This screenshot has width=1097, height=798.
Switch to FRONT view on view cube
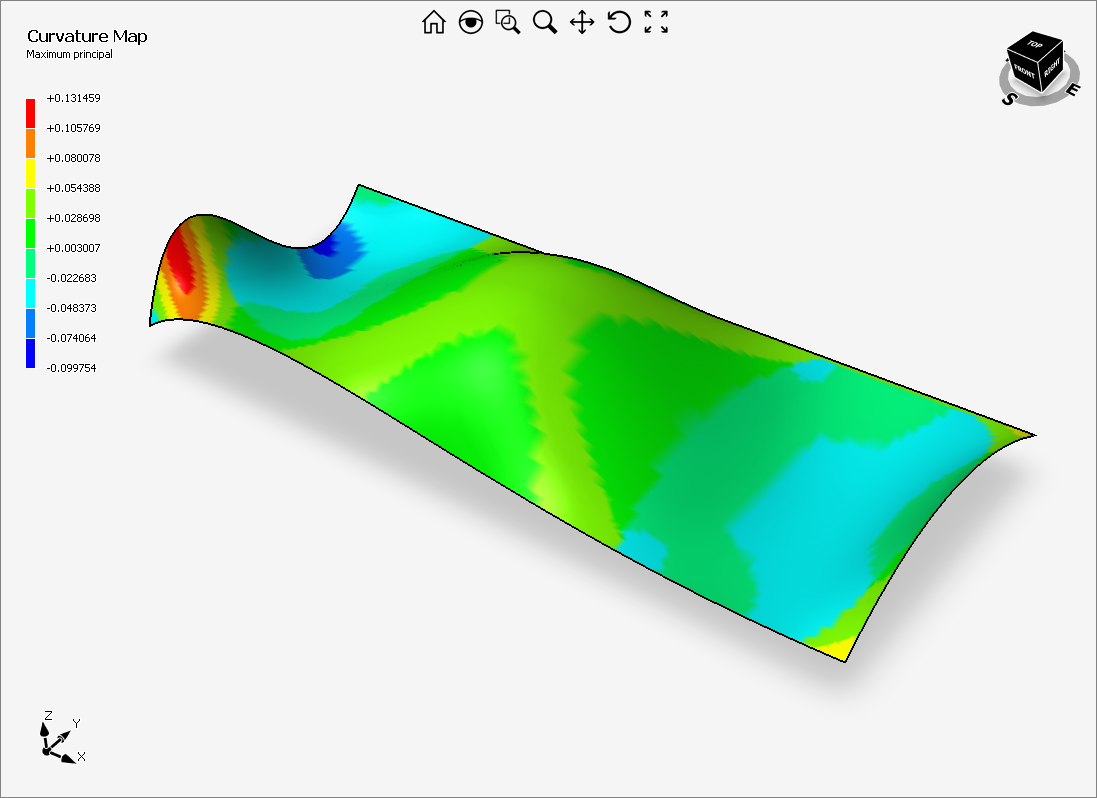pyautogui.click(x=1023, y=71)
